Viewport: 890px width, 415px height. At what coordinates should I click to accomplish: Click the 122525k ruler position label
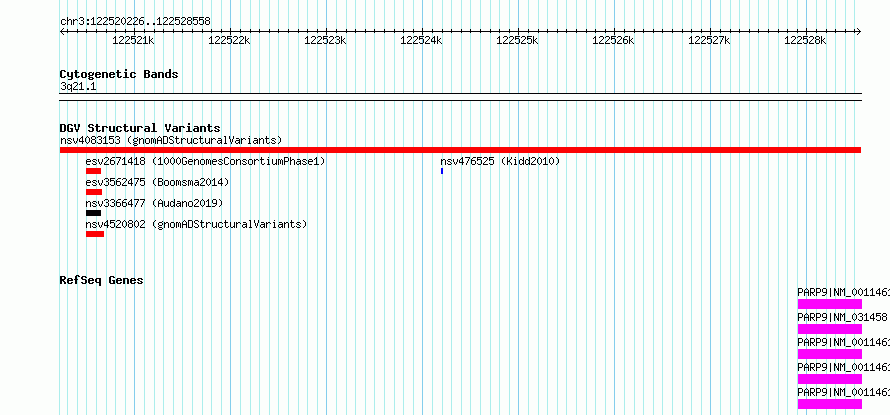click(x=517, y=40)
